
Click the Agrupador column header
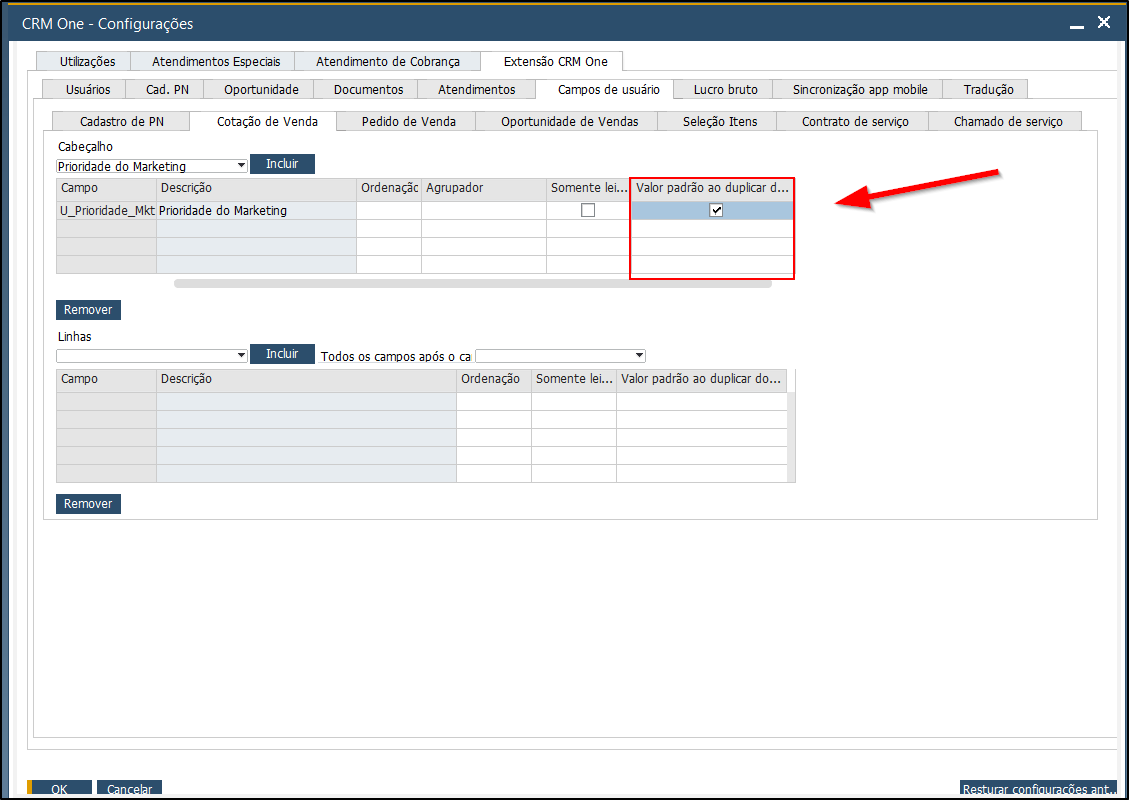point(484,188)
